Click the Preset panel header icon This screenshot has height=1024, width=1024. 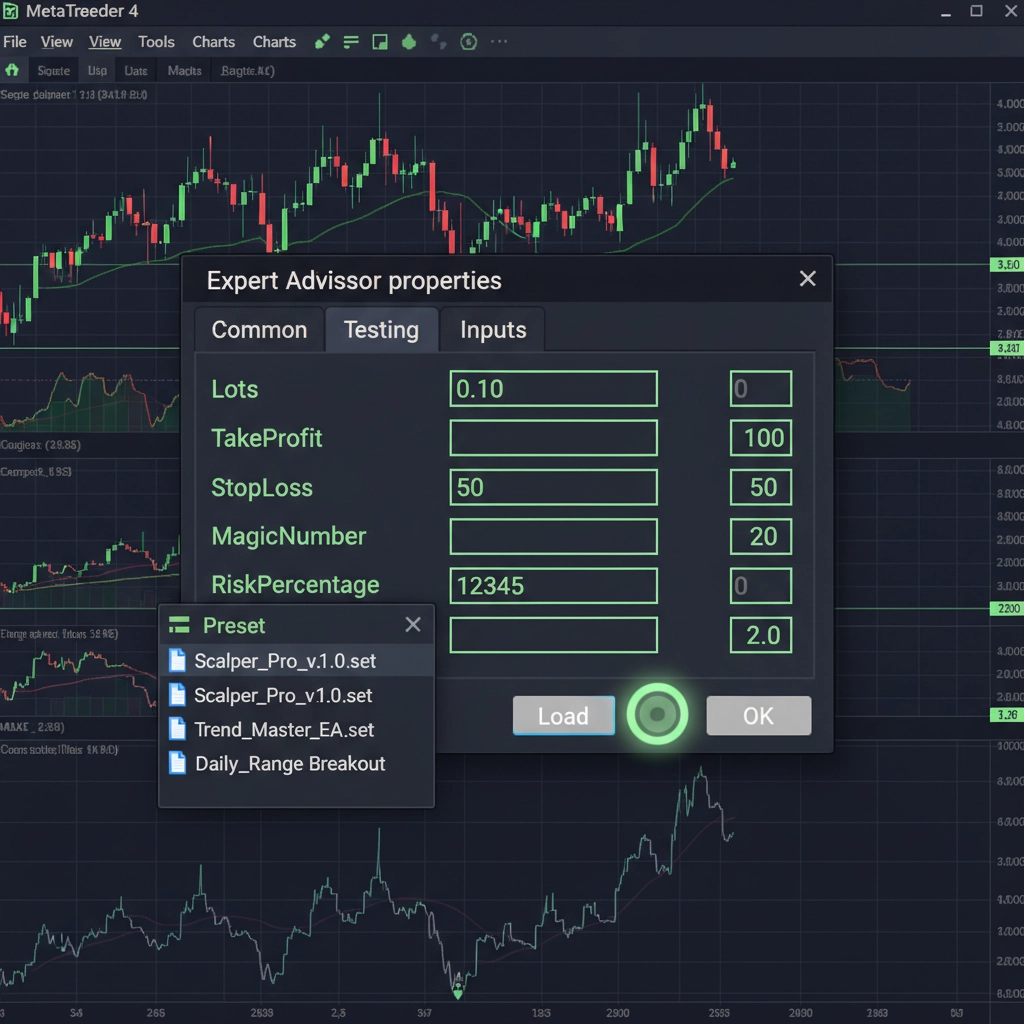click(180, 626)
